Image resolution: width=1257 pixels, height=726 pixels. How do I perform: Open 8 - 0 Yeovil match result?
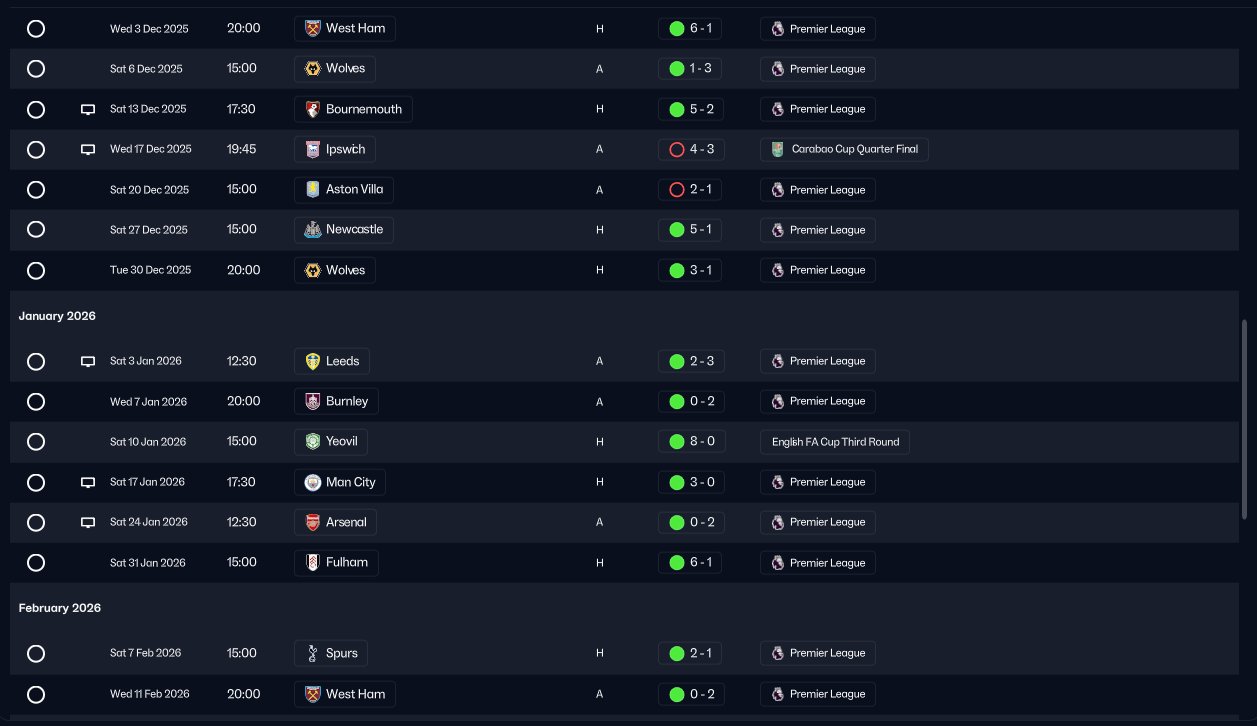tap(690, 442)
